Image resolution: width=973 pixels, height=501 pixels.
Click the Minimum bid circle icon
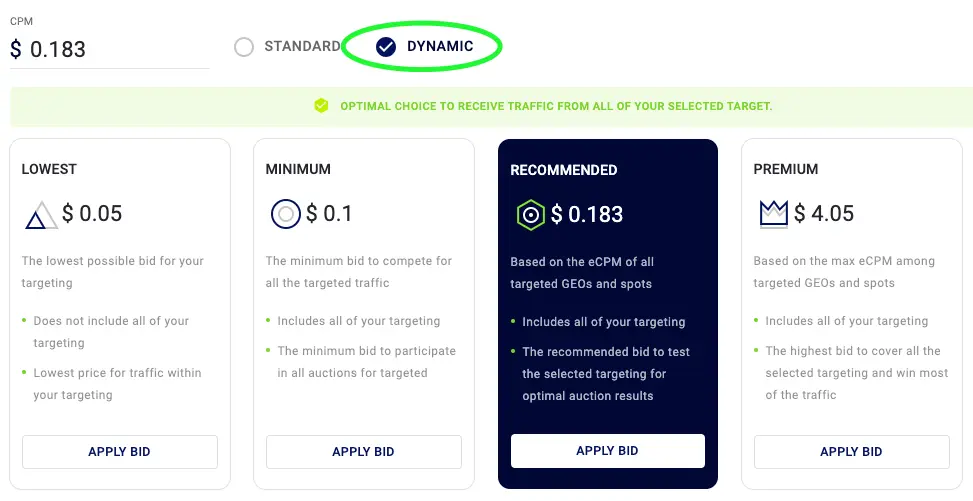tap(286, 214)
